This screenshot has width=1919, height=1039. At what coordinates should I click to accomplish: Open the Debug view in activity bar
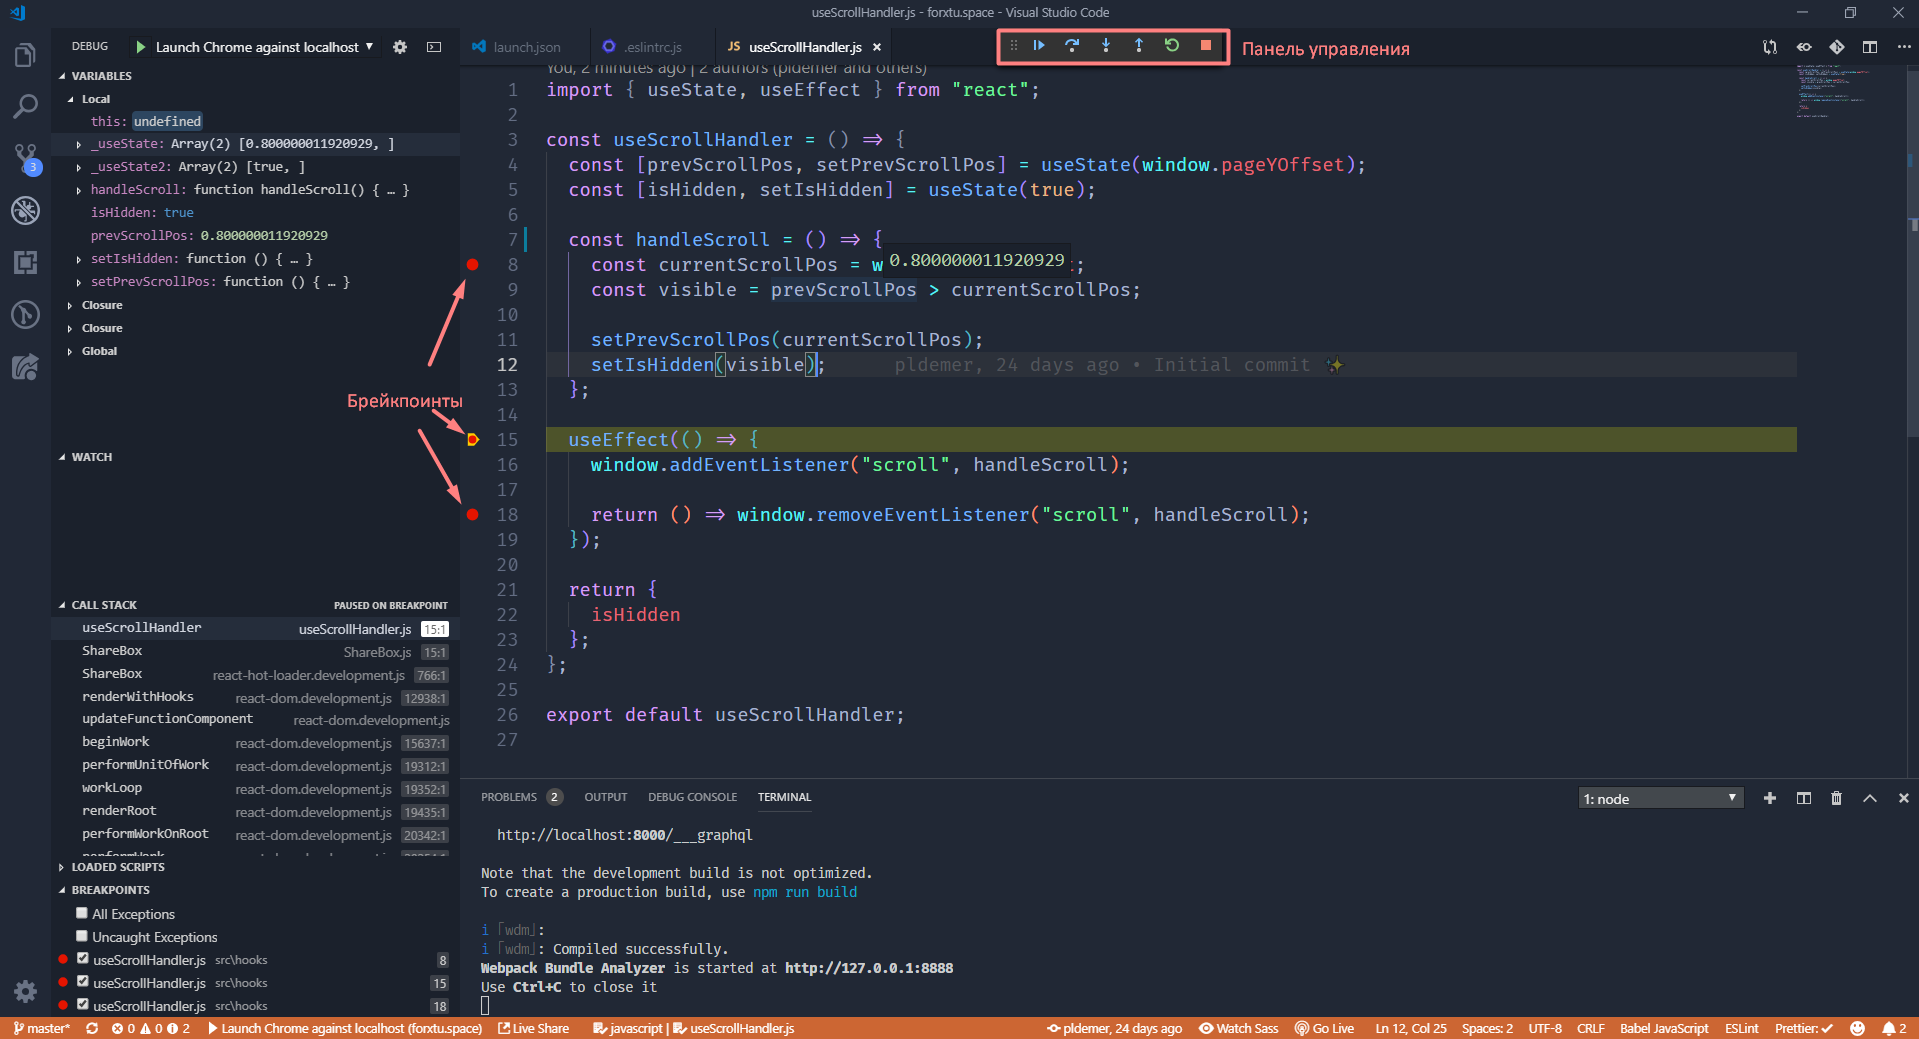pos(25,210)
